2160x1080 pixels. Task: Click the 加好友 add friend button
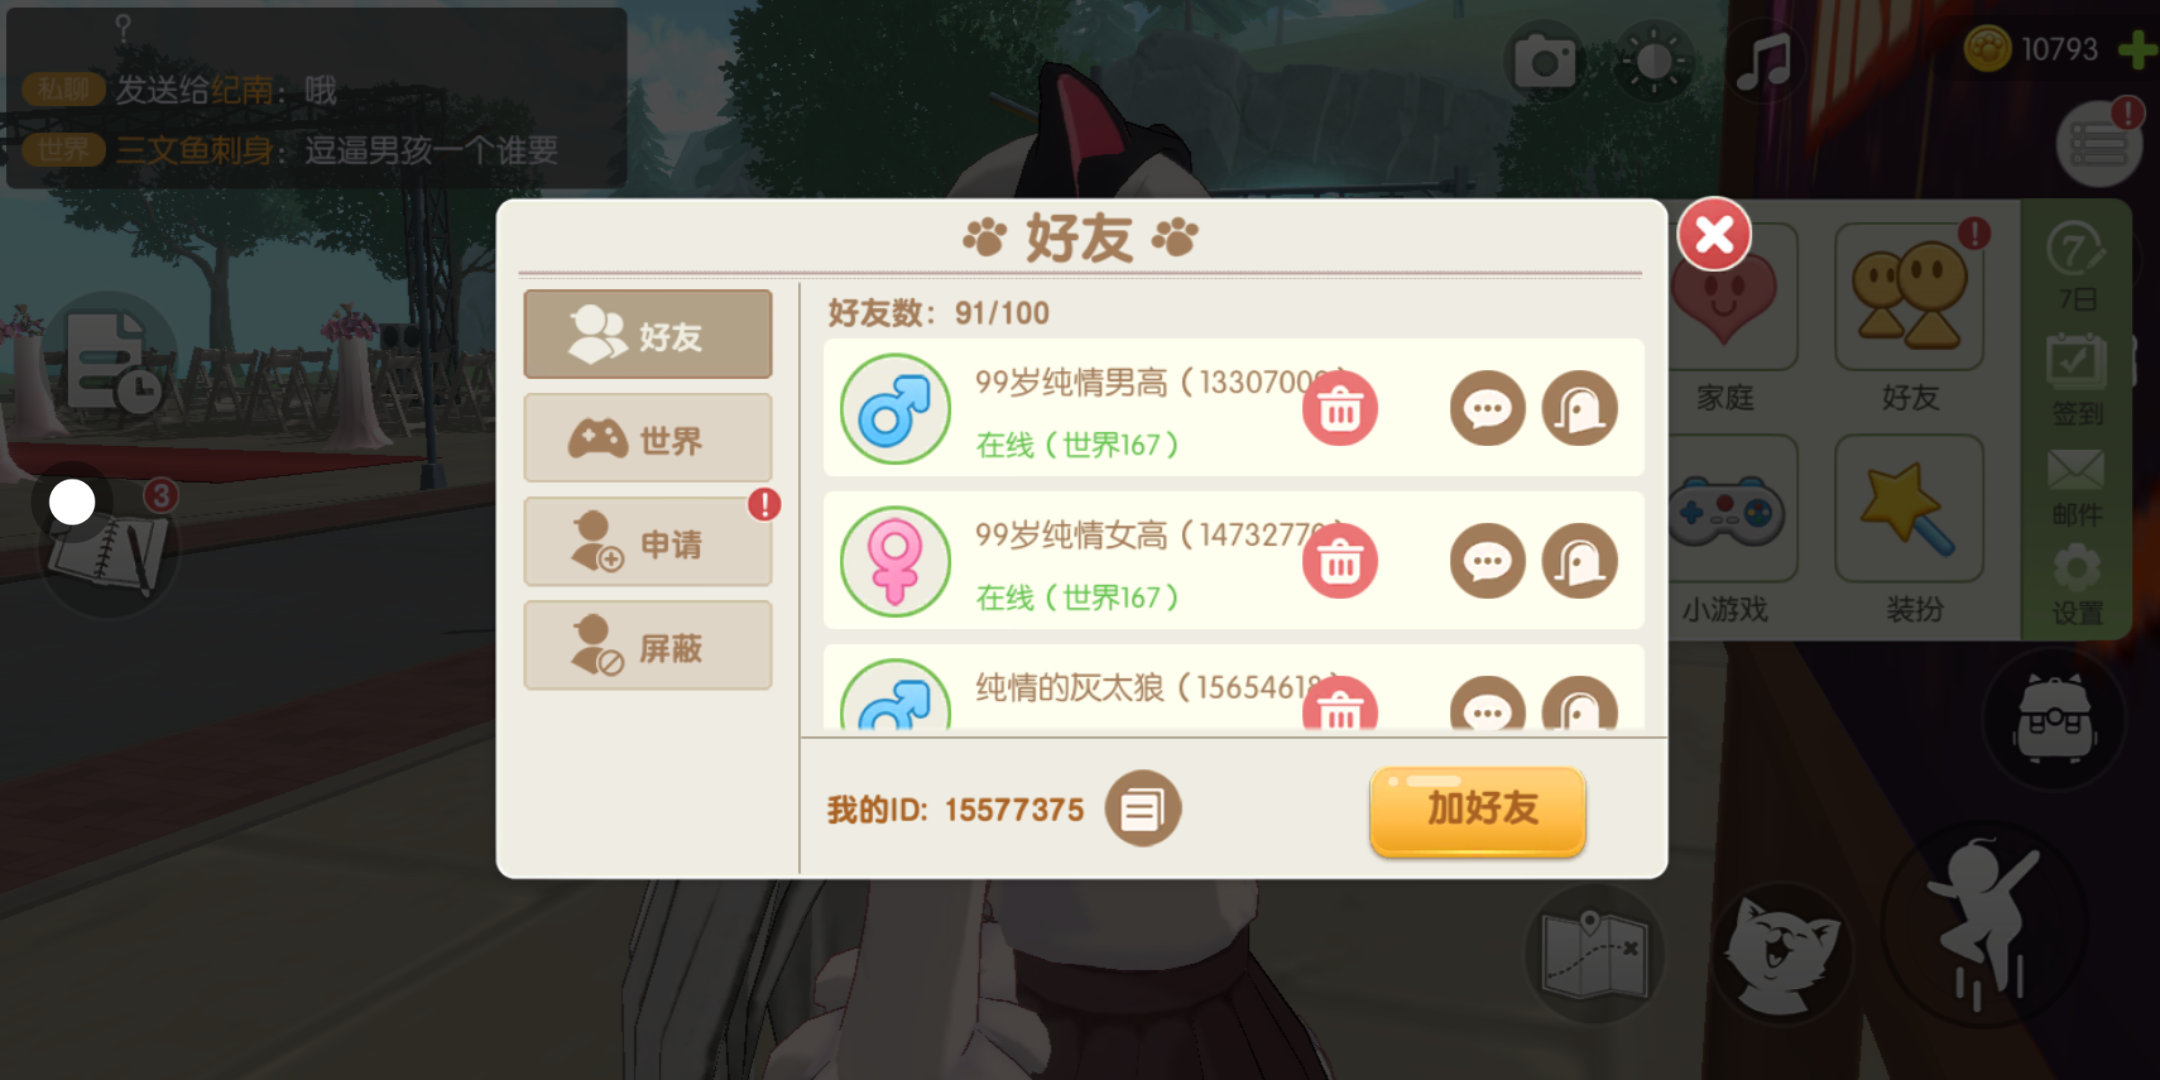coord(1478,810)
